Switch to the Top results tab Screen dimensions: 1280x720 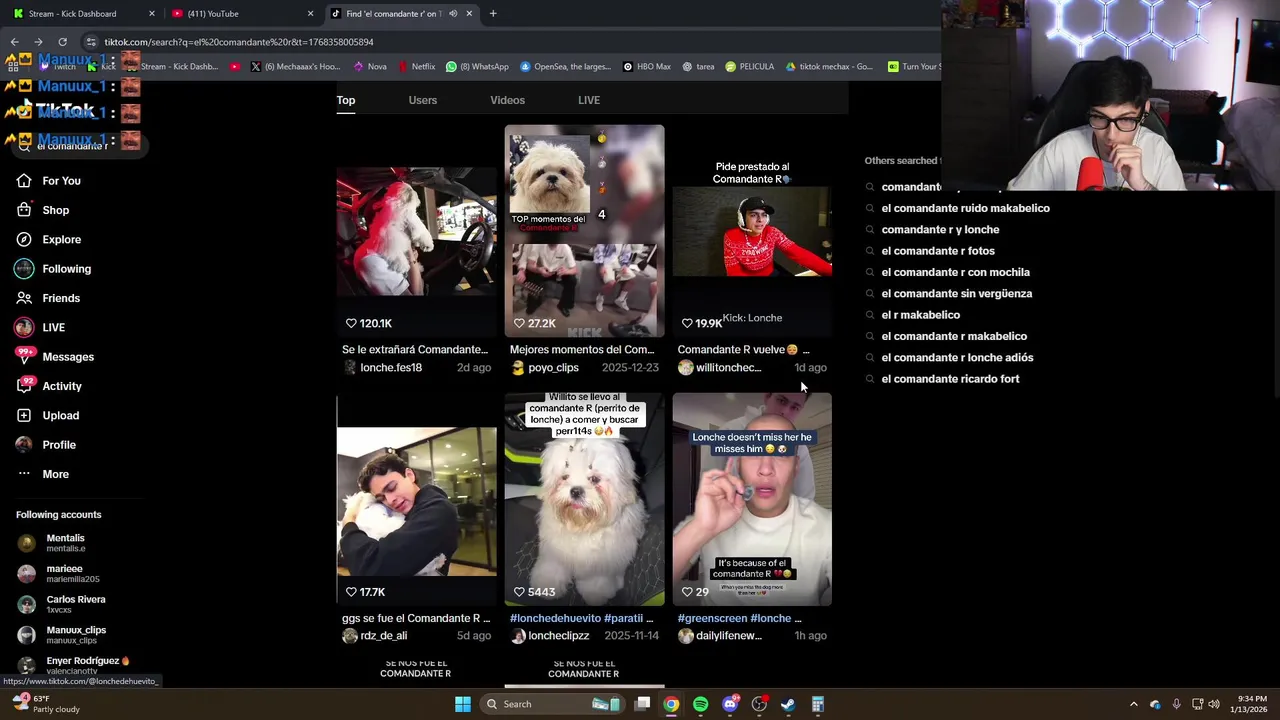tap(346, 100)
